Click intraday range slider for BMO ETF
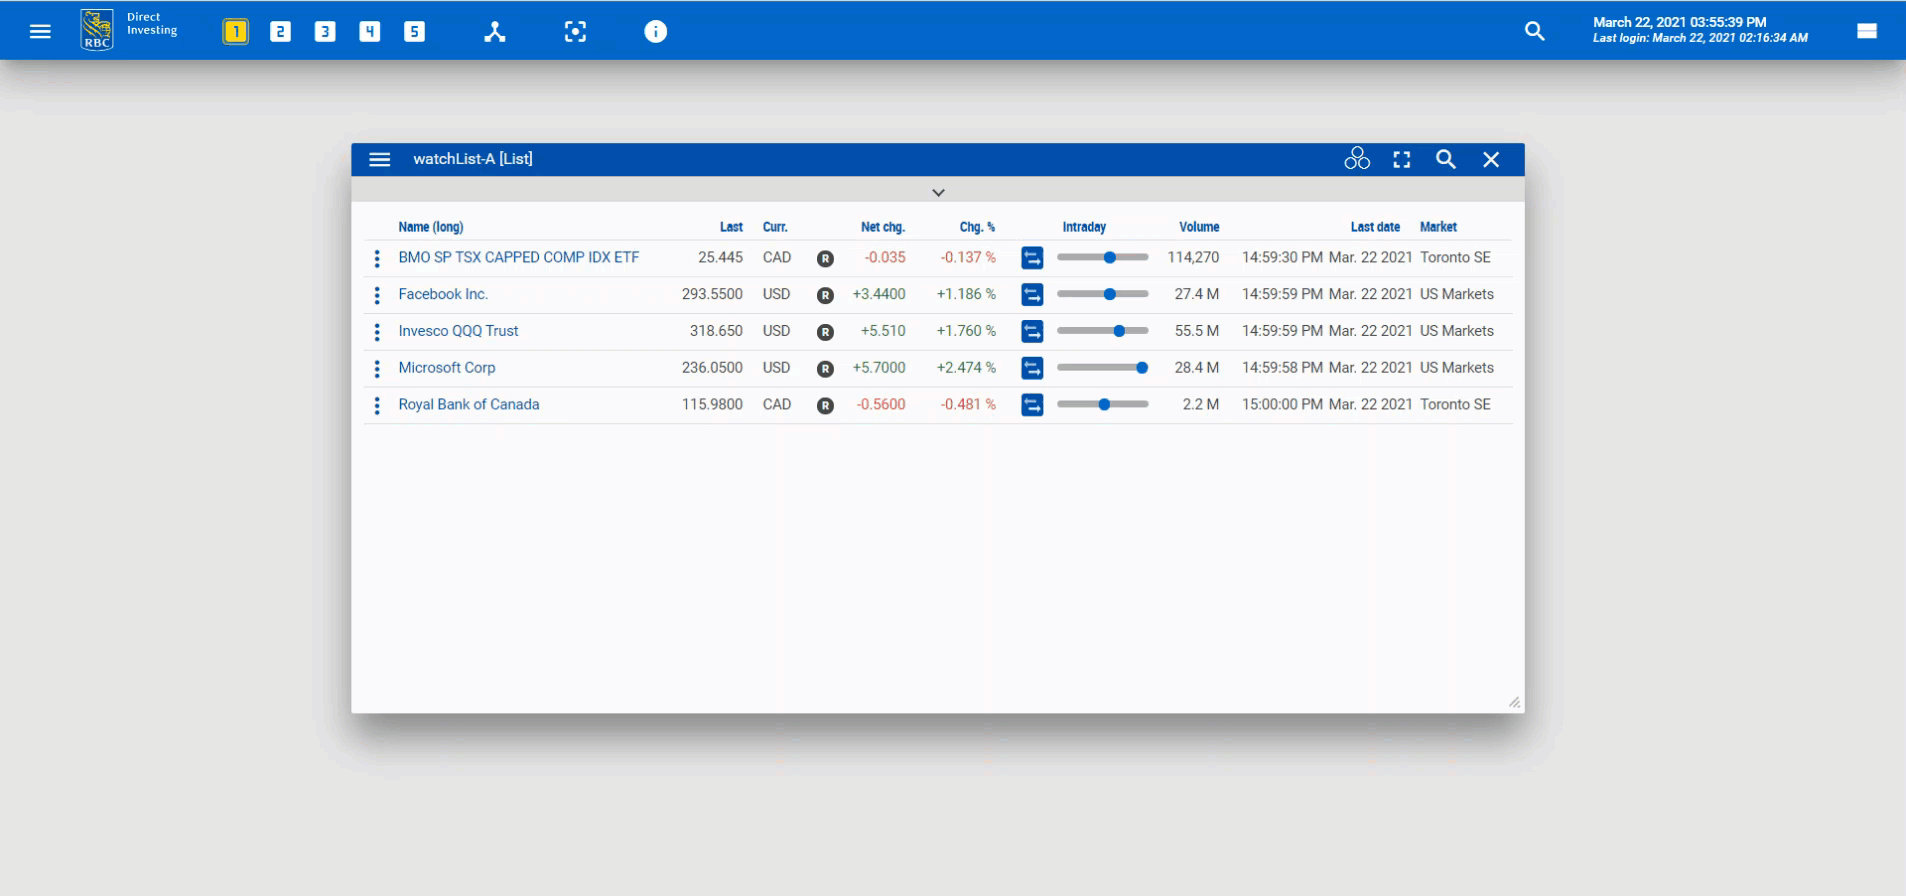Image resolution: width=1906 pixels, height=896 pixels. coord(1102,257)
